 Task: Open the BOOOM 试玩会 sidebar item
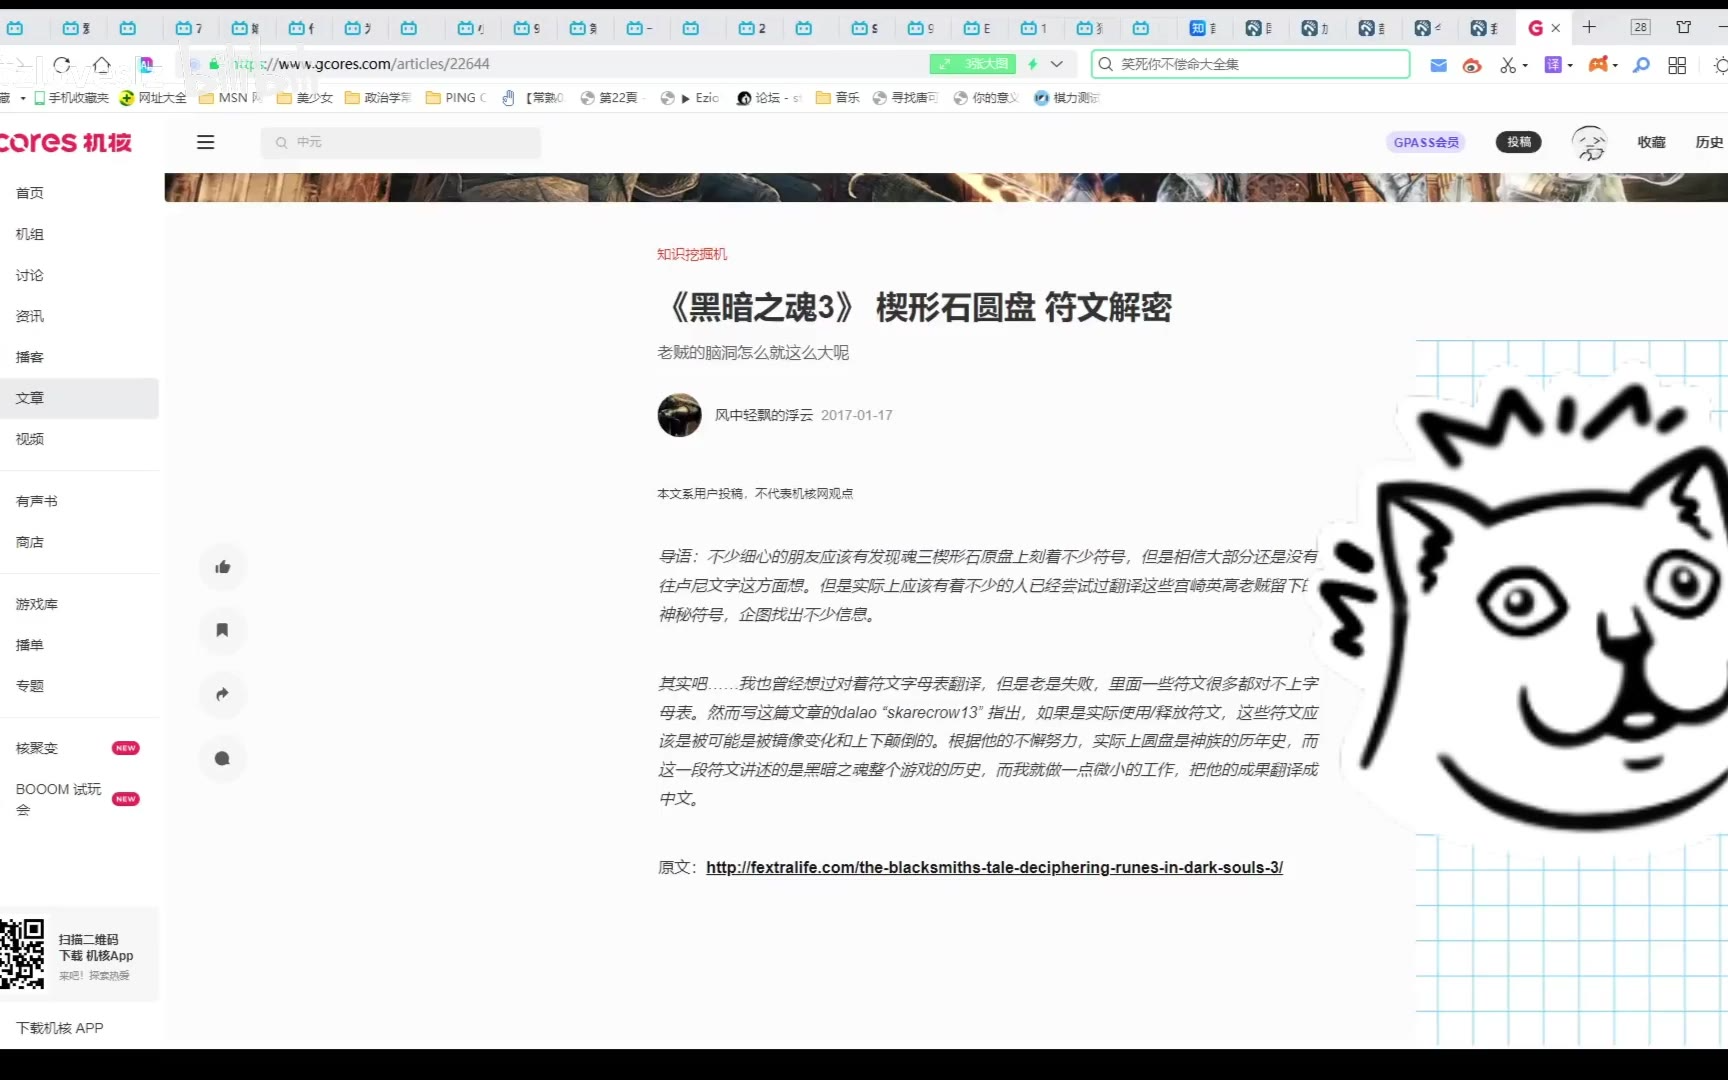pyautogui.click(x=79, y=799)
